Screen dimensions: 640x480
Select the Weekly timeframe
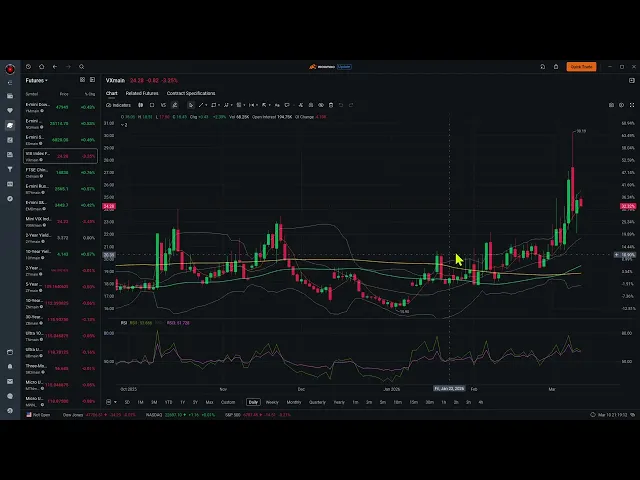(272, 402)
